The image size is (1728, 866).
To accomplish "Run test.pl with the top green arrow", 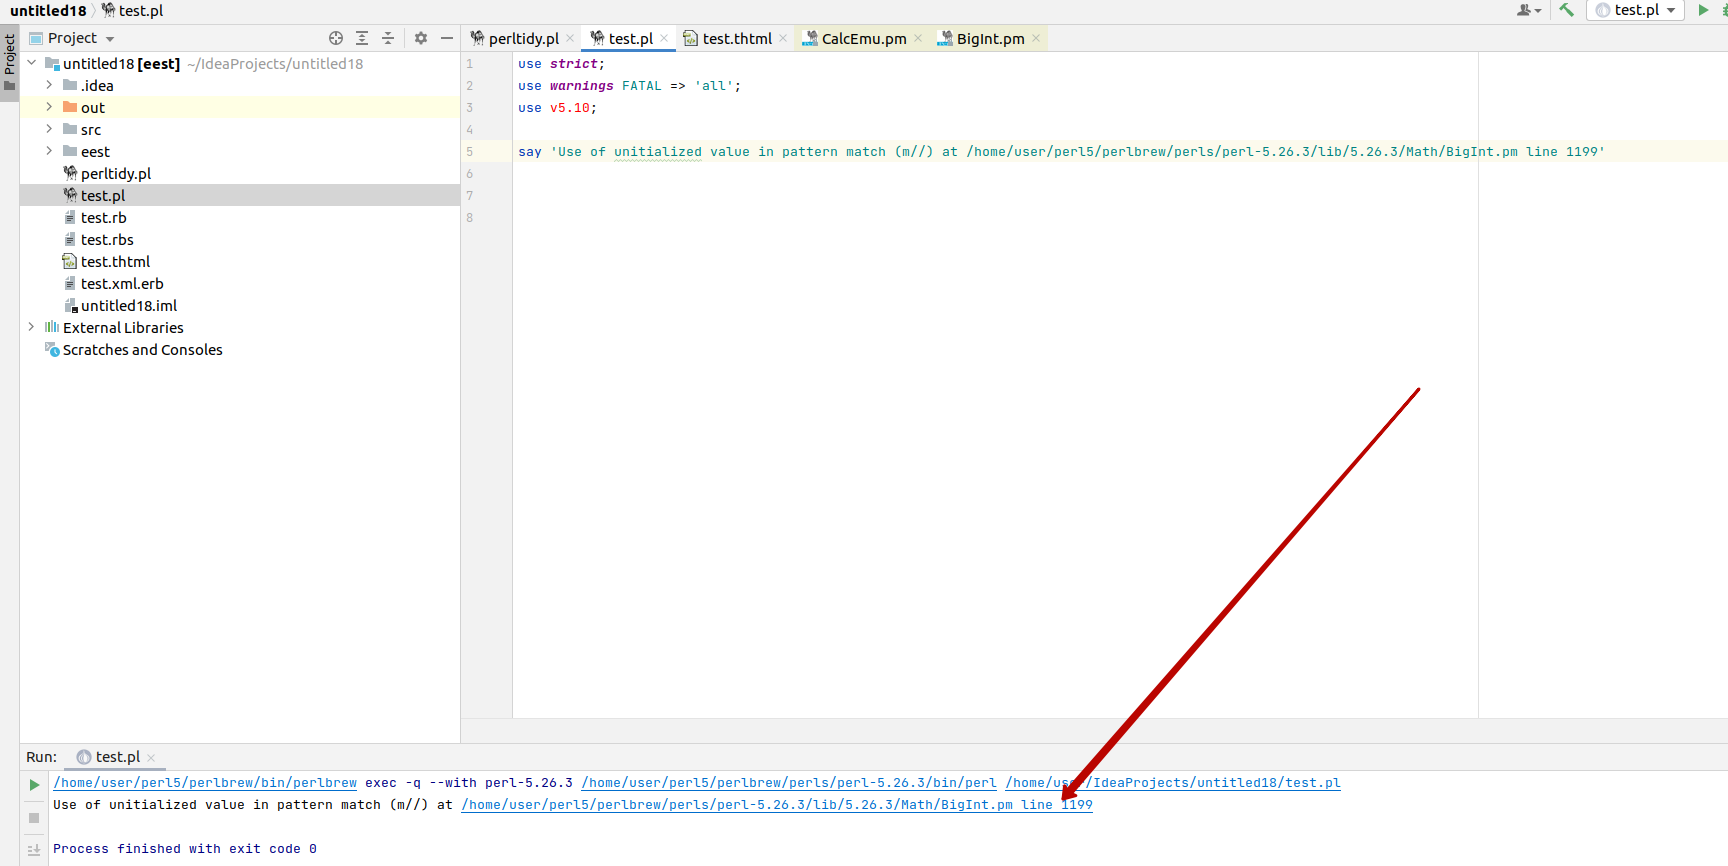I will 1703,10.
